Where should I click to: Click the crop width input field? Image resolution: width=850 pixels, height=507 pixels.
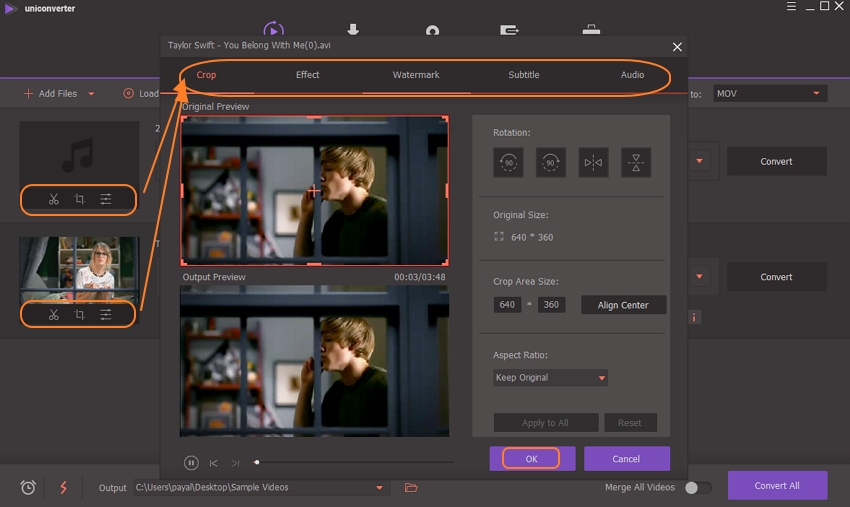click(x=507, y=305)
